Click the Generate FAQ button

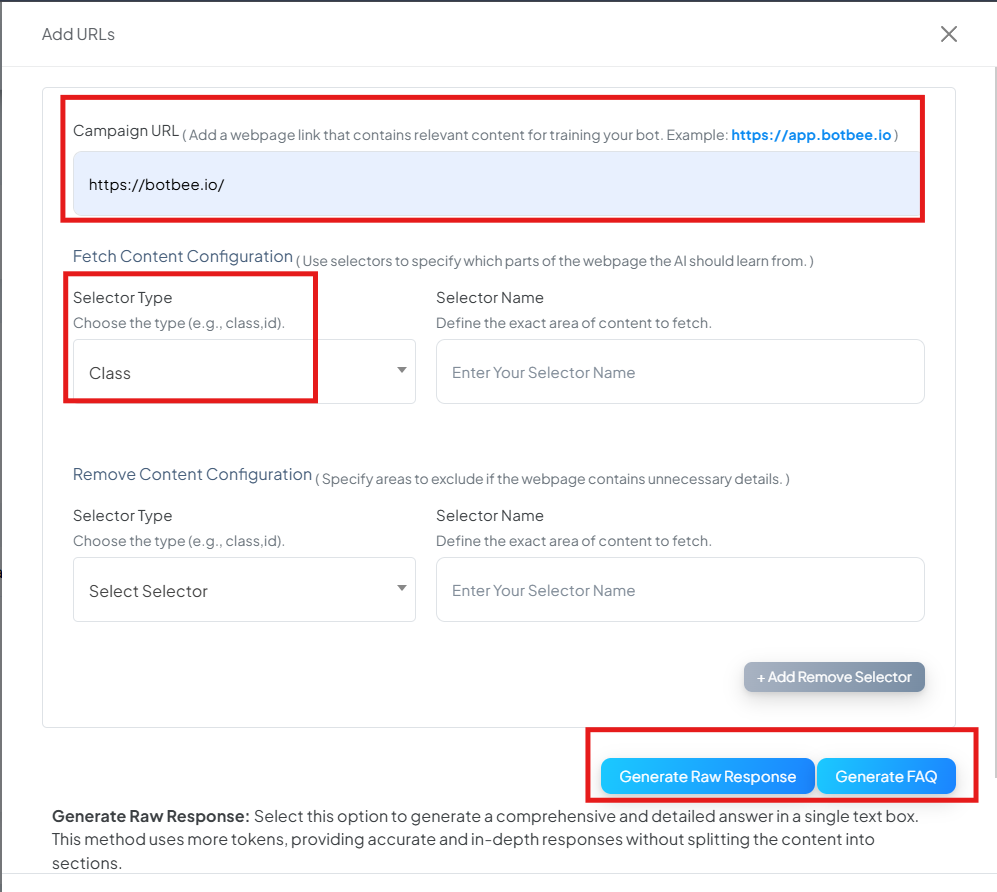[886, 776]
